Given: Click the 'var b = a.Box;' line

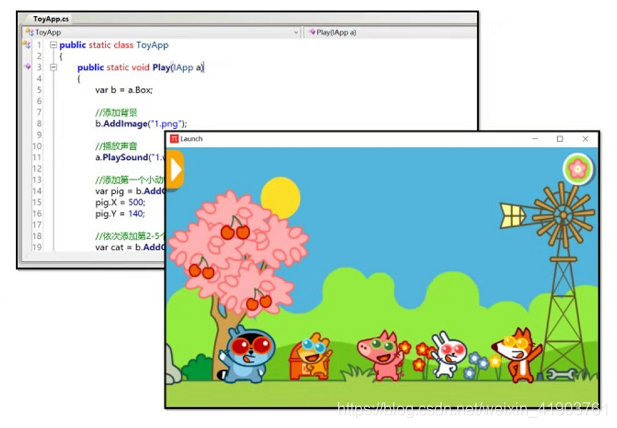Looking at the screenshot, I should coord(124,90).
